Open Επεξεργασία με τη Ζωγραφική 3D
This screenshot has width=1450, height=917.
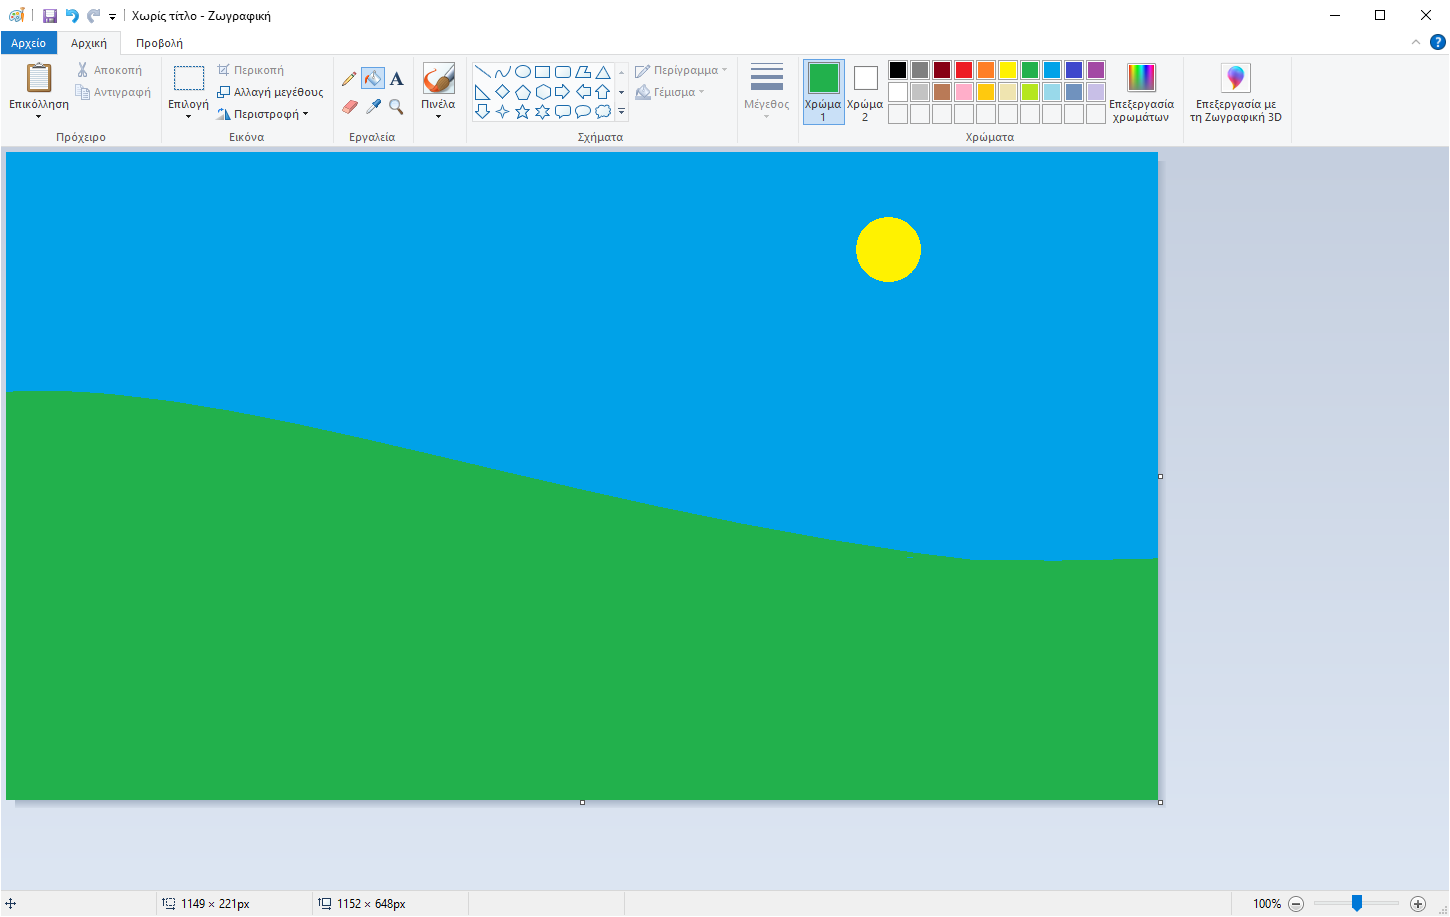click(1236, 92)
